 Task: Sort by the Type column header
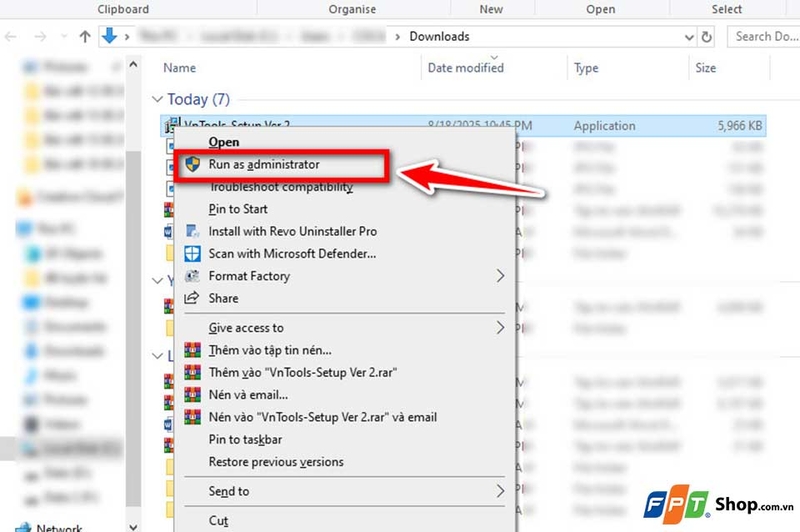[586, 68]
